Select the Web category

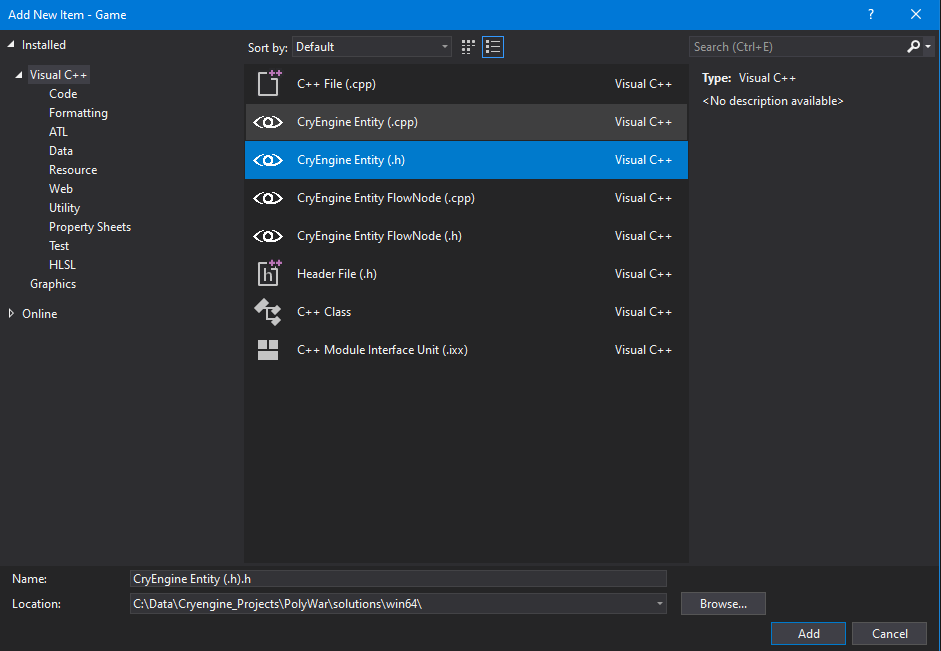tap(61, 189)
